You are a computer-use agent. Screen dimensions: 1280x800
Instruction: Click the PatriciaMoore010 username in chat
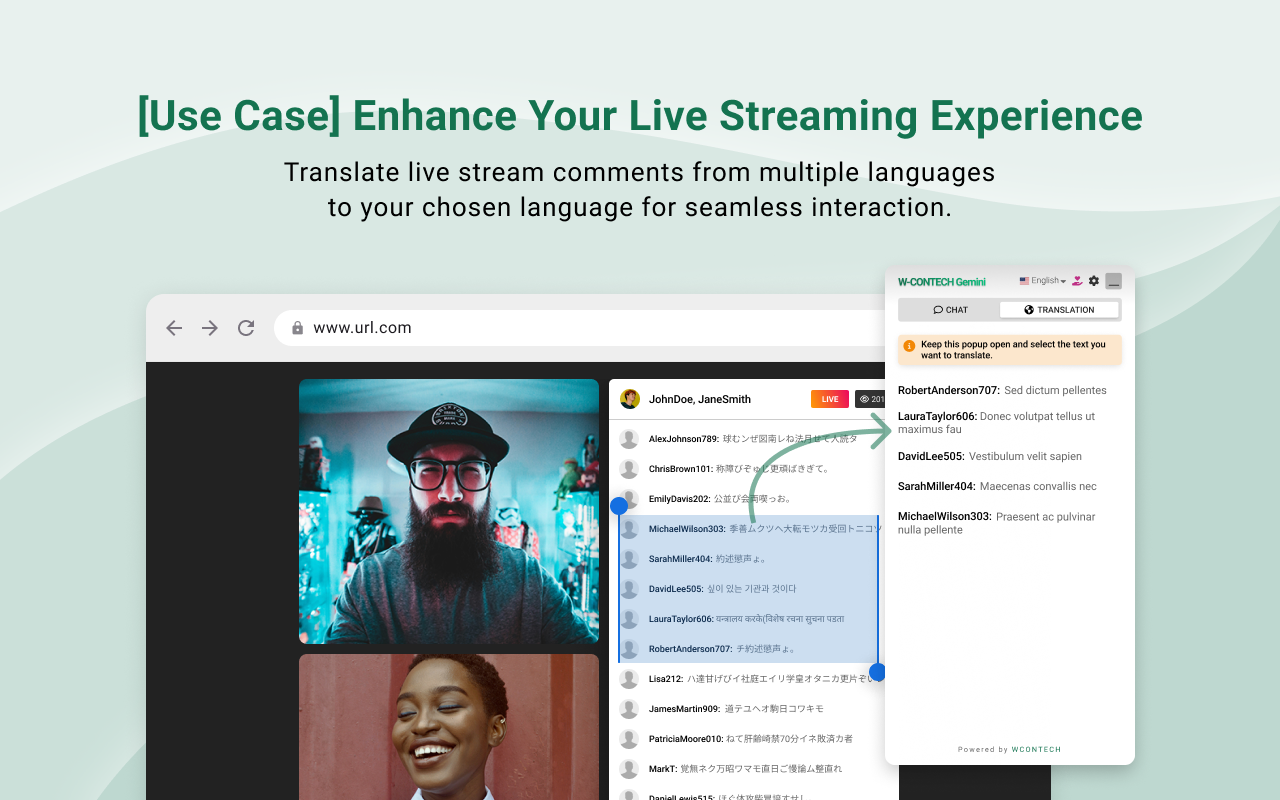[x=686, y=739]
